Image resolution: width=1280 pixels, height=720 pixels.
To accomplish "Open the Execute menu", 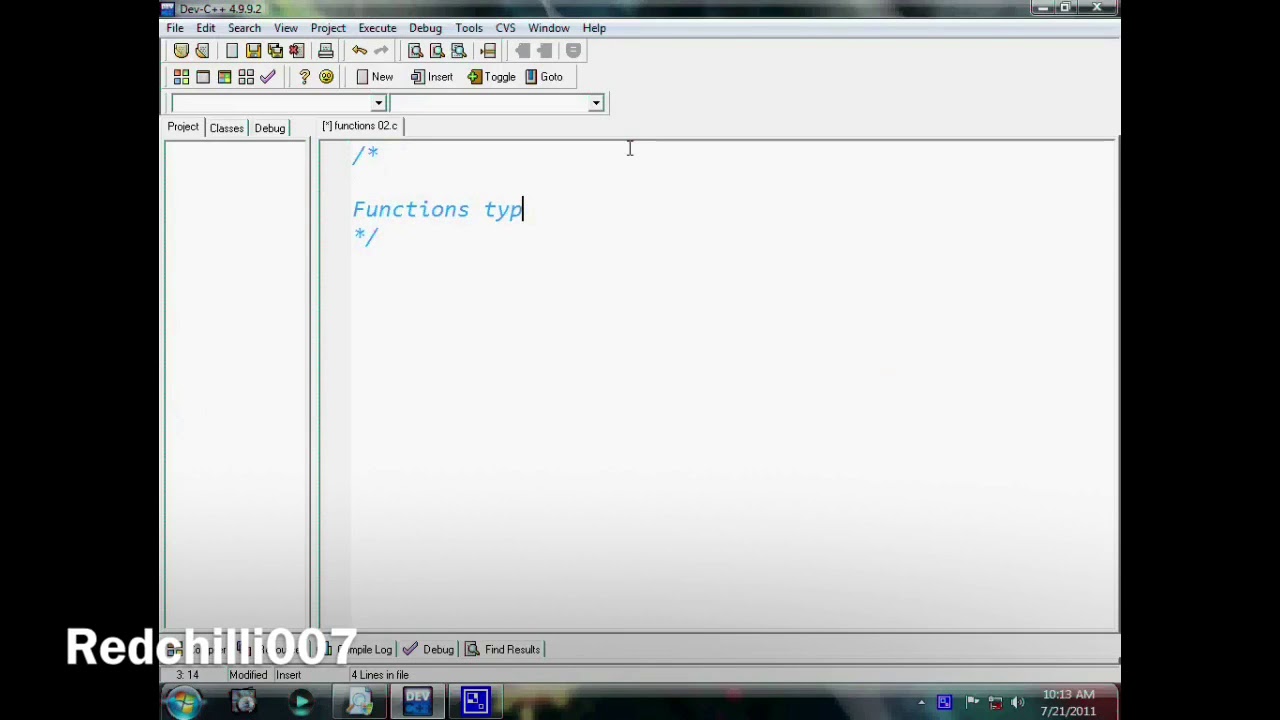I will (x=377, y=28).
